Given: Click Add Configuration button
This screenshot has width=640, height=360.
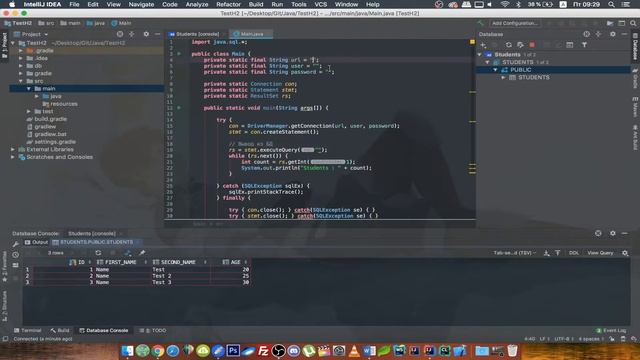Looking at the screenshot, I should pyautogui.click(x=515, y=23).
